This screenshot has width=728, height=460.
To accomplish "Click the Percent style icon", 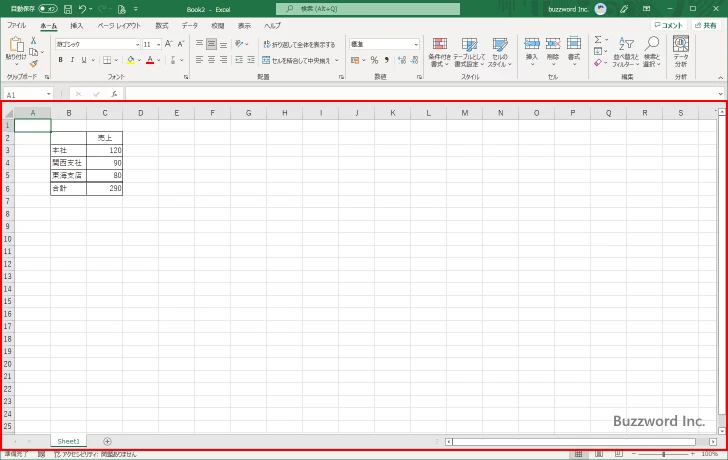I will (374, 60).
